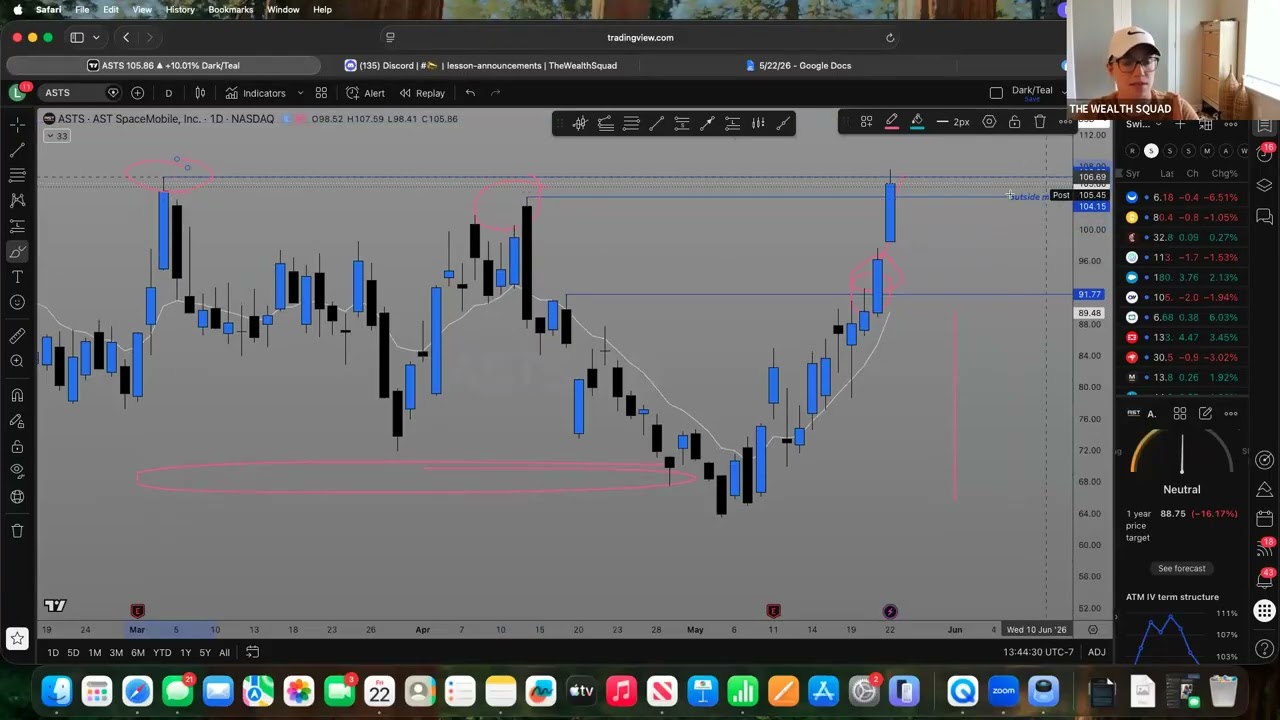
Task: Select watchlist row with last price 6.18
Action: (1184, 198)
